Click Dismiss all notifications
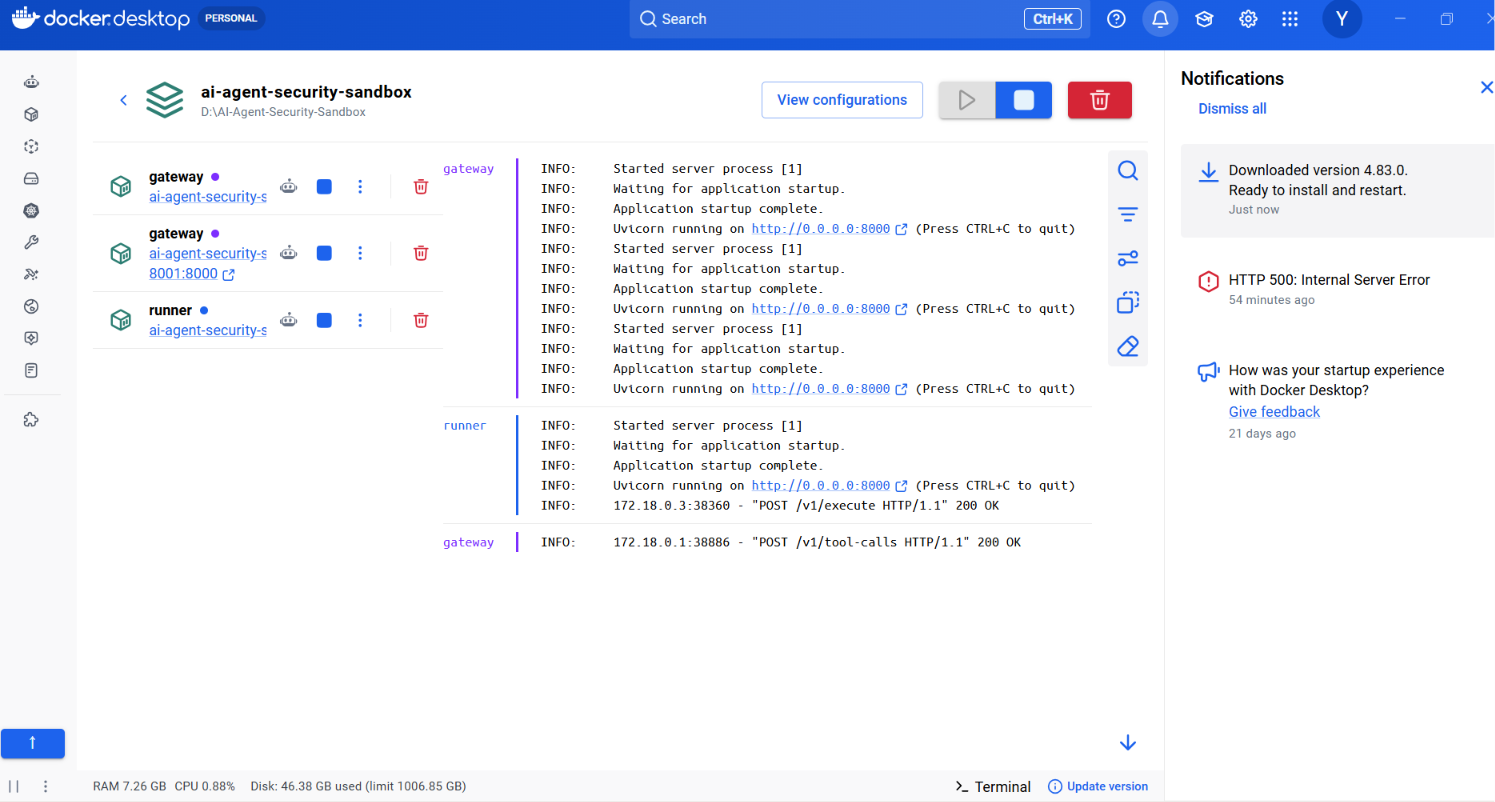 [x=1232, y=108]
